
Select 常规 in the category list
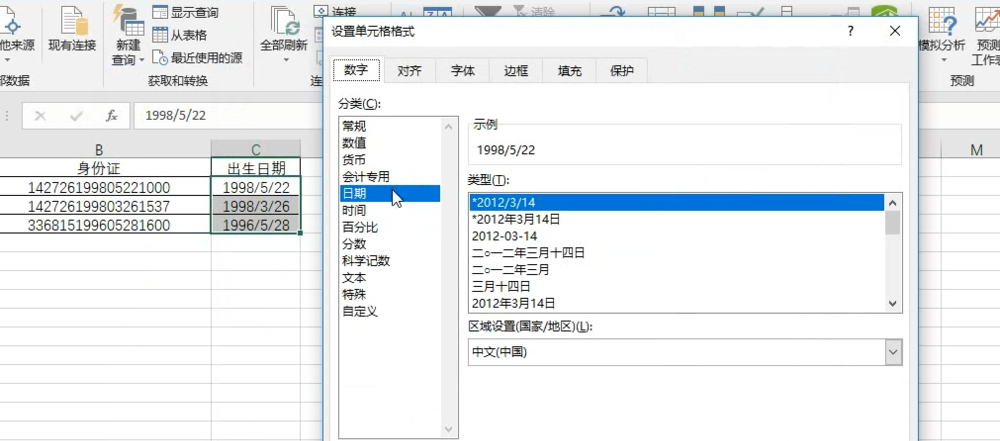click(x=390, y=126)
